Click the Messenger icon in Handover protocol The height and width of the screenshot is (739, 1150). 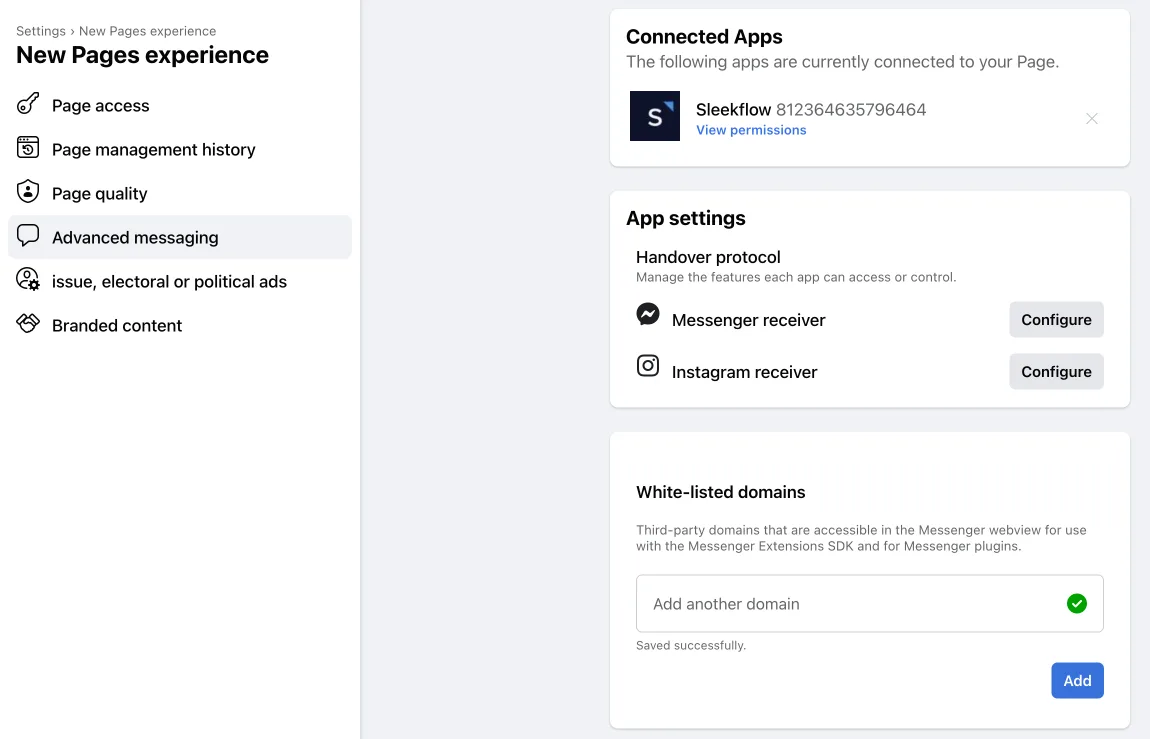tap(648, 314)
